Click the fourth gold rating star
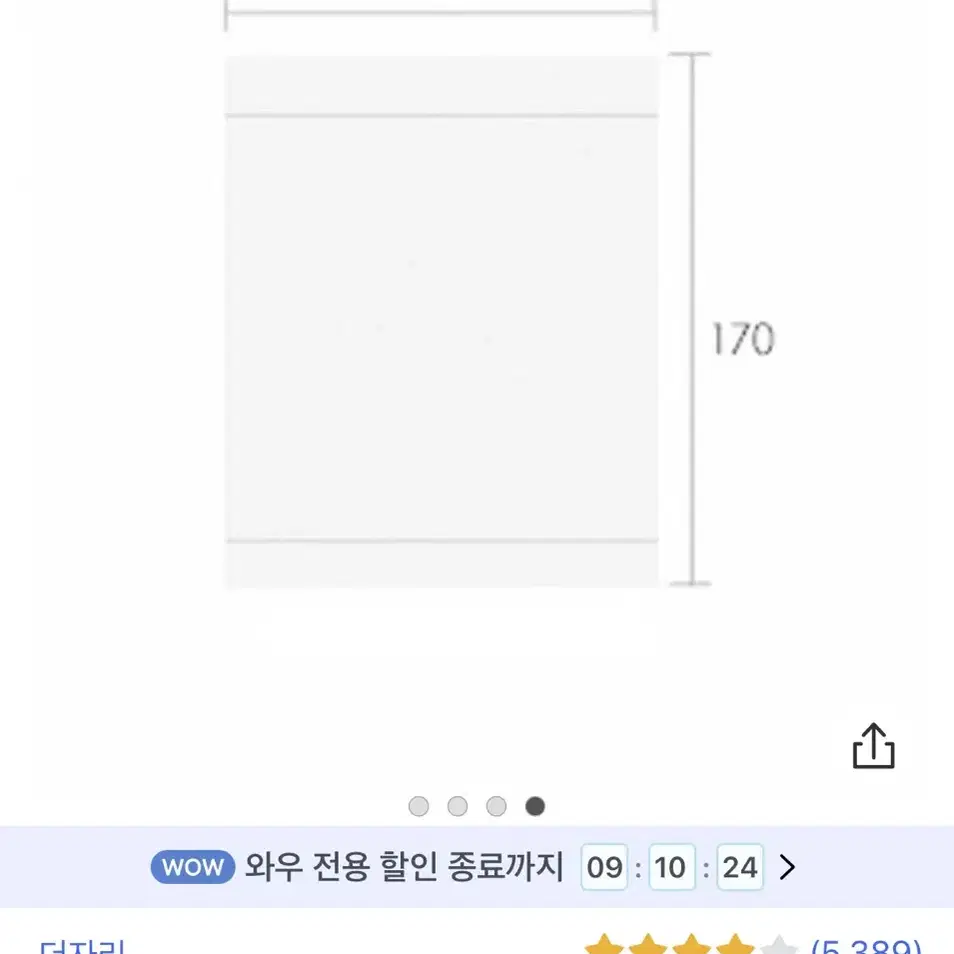 pyautogui.click(x=736, y=944)
